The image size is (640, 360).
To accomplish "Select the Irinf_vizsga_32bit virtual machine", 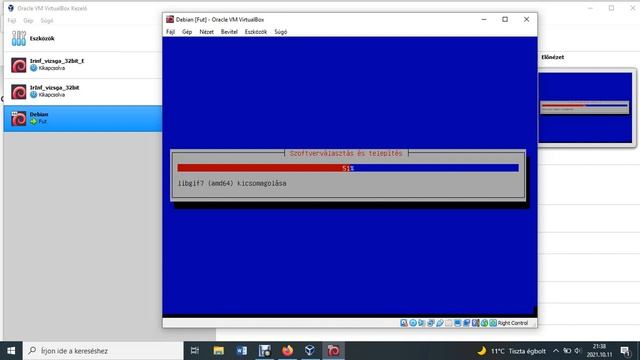I will [83, 92].
